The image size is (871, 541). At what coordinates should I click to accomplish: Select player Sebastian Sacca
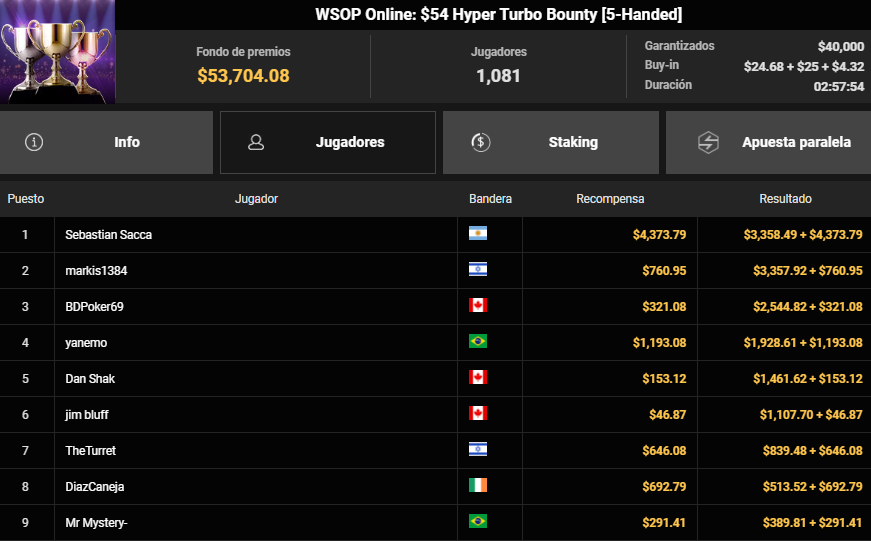click(x=108, y=235)
